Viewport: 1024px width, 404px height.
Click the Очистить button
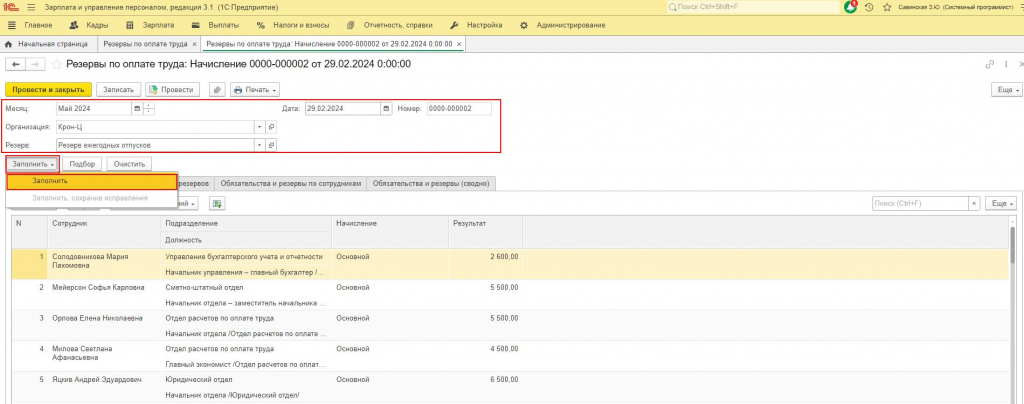(129, 164)
